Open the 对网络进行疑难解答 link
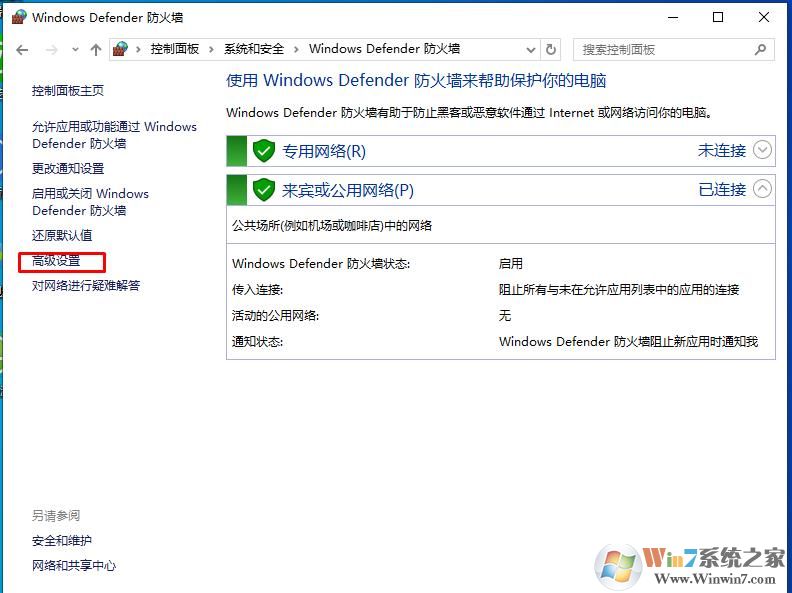The image size is (792, 593). [x=86, y=285]
